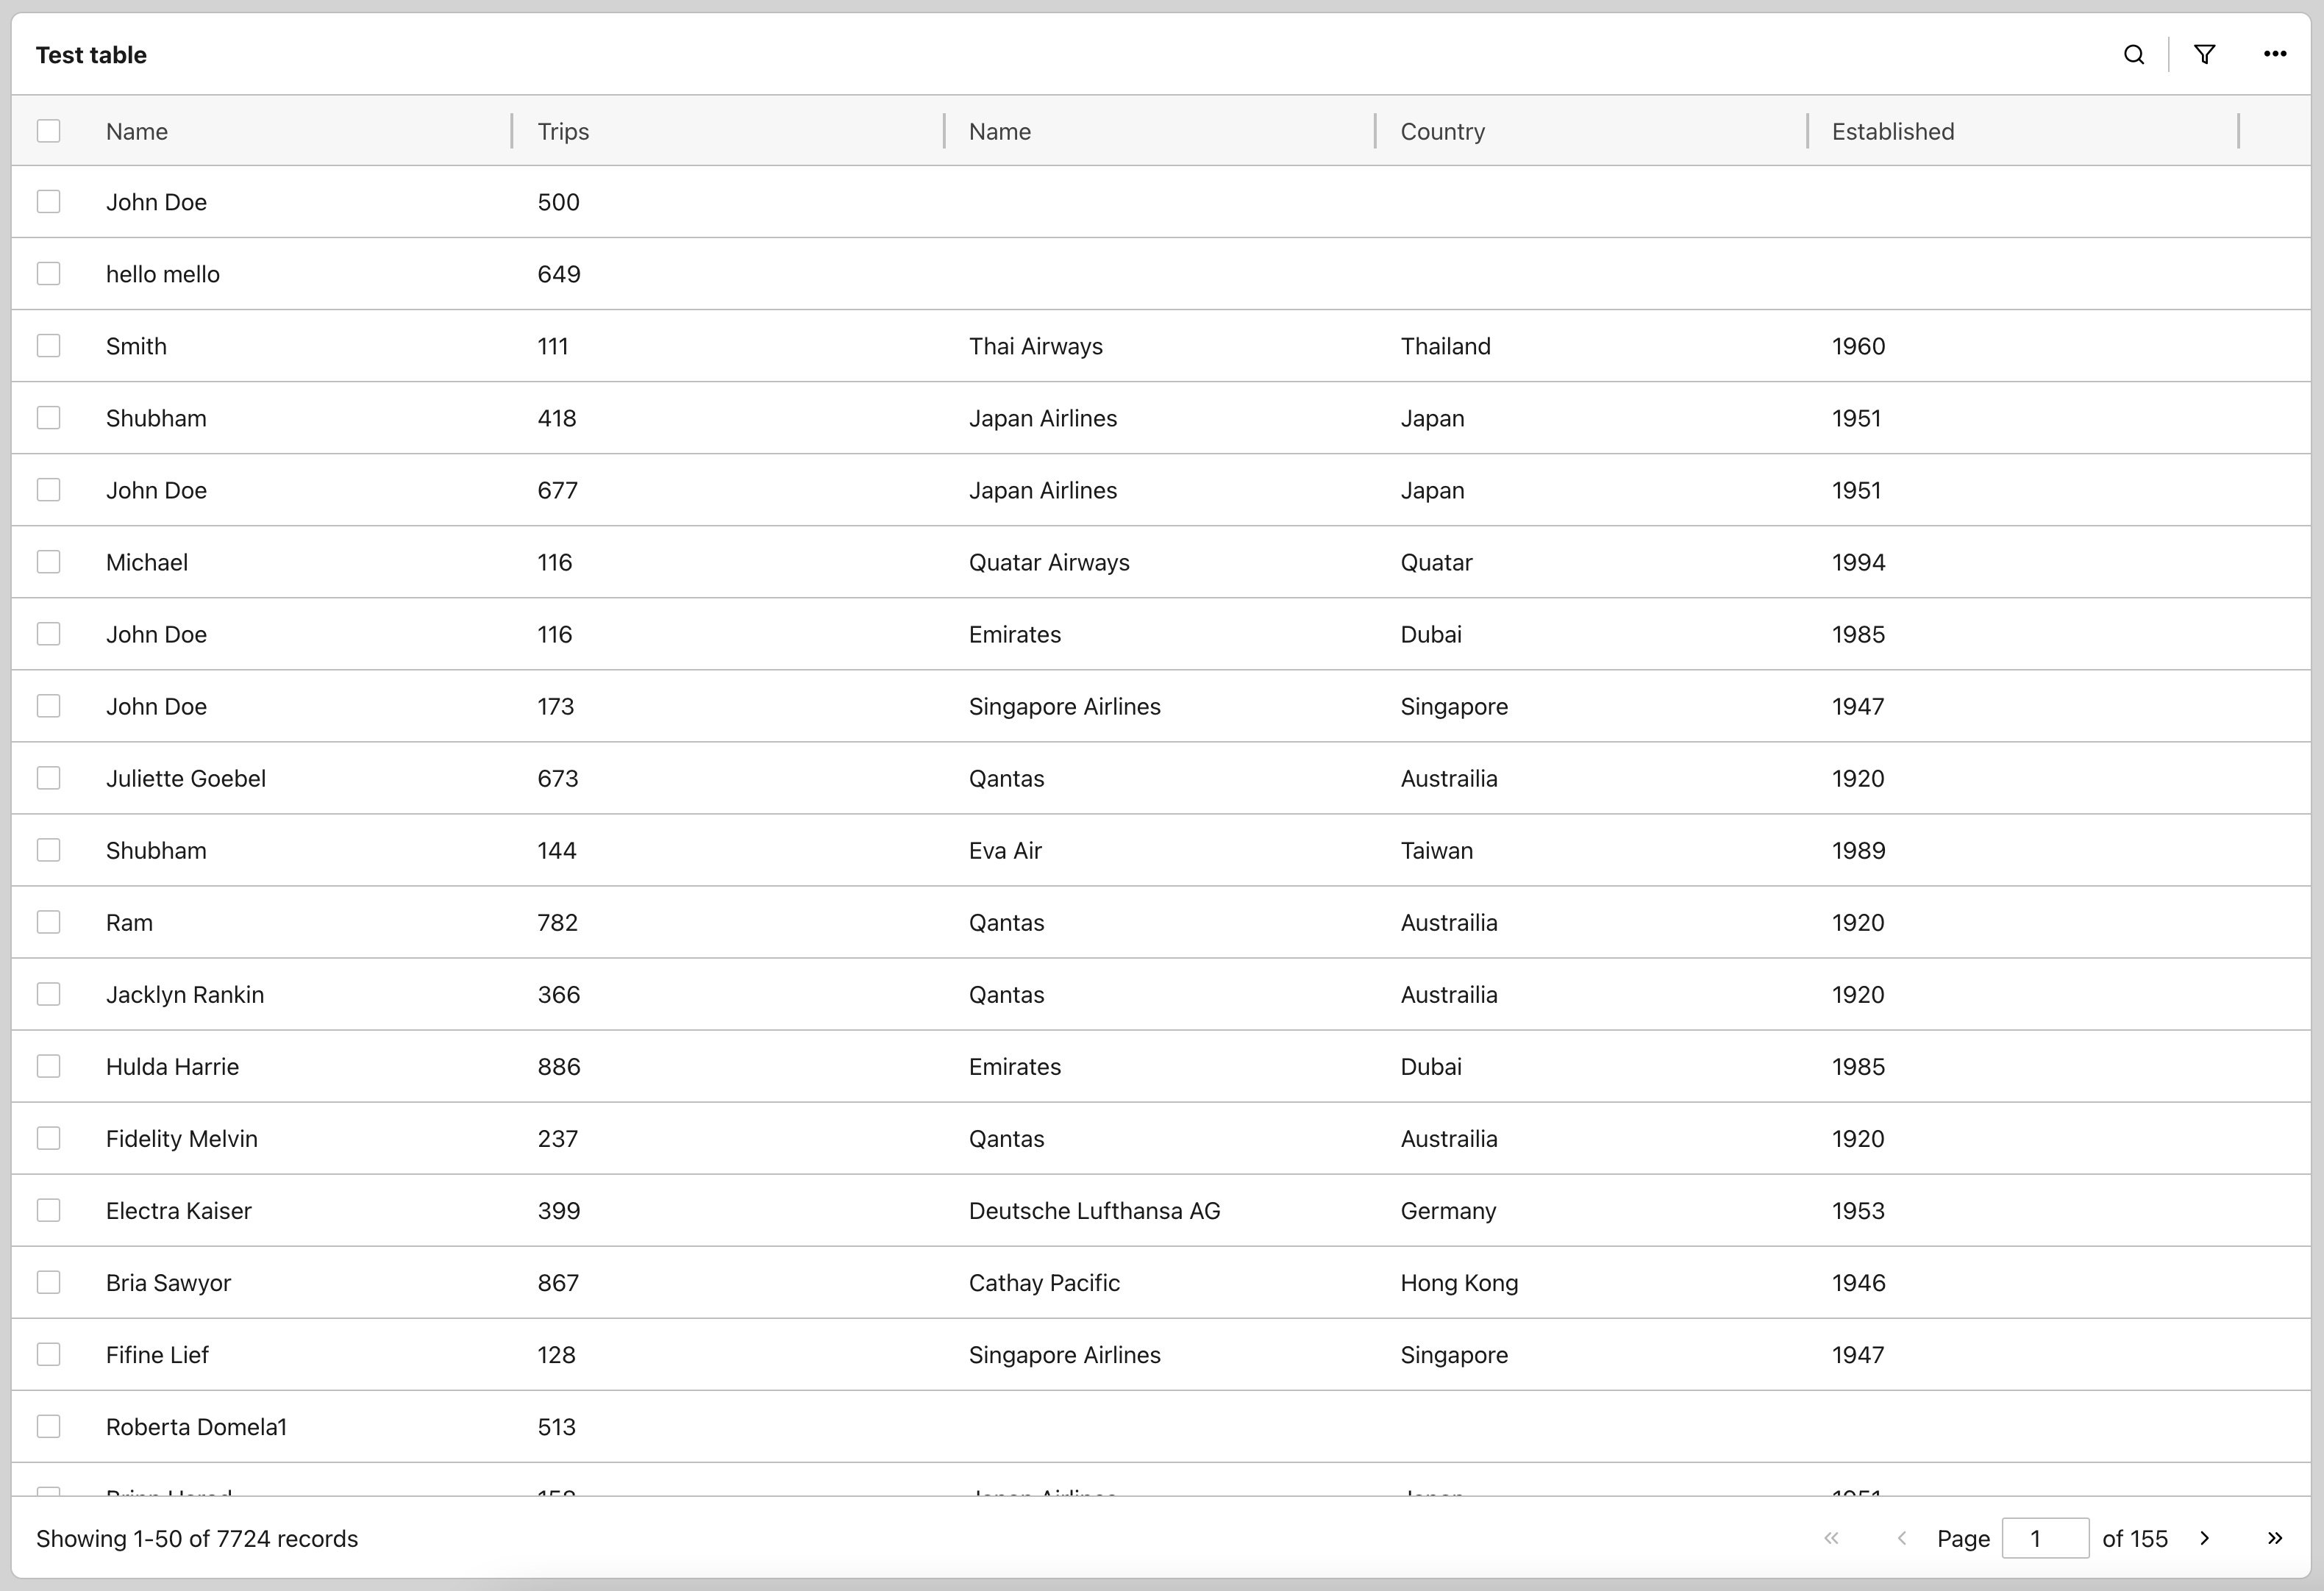Click the Name column header to sort

coord(138,132)
